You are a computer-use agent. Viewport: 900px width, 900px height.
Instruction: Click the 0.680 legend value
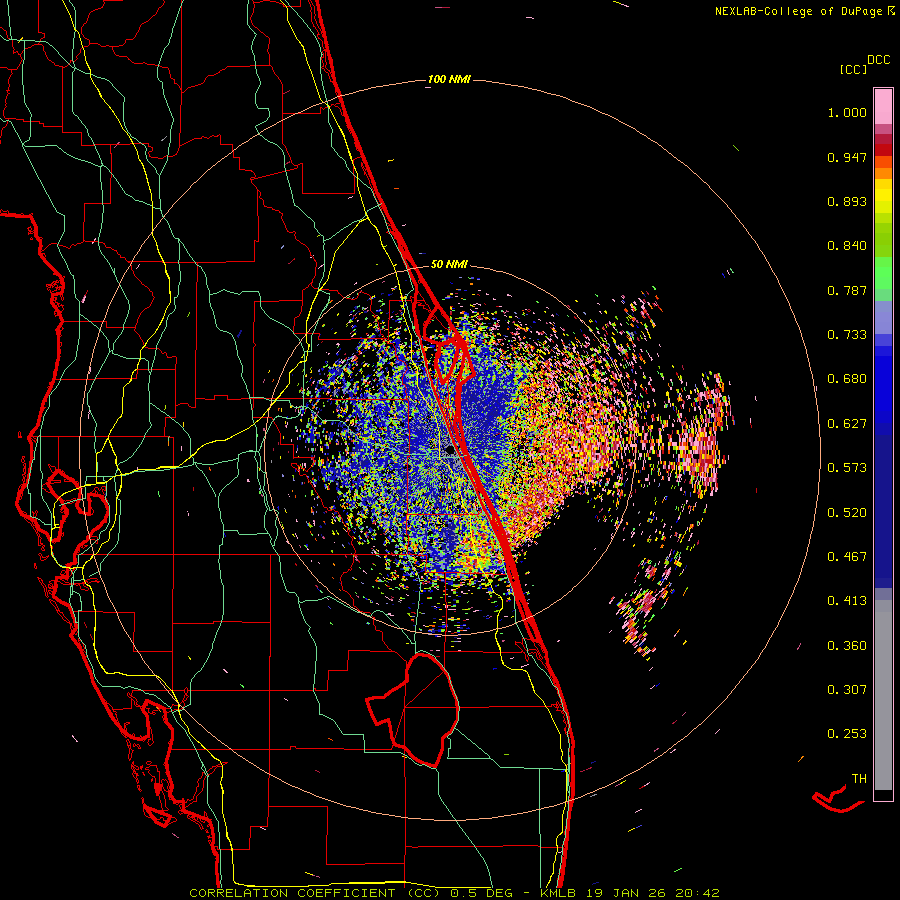847,379
